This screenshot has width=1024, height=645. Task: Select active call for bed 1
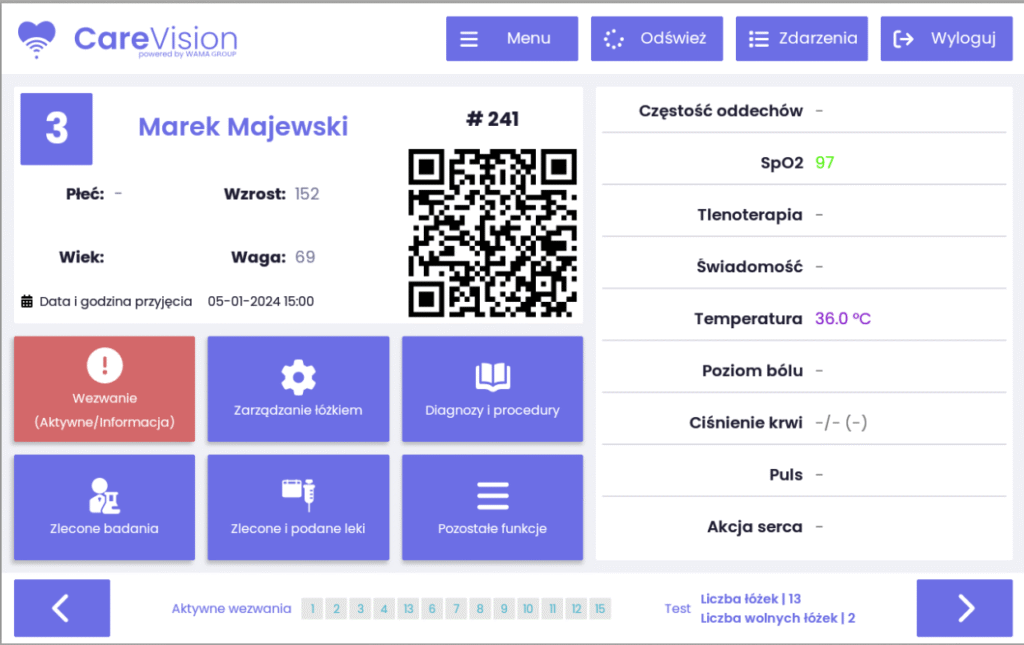pyautogui.click(x=313, y=609)
